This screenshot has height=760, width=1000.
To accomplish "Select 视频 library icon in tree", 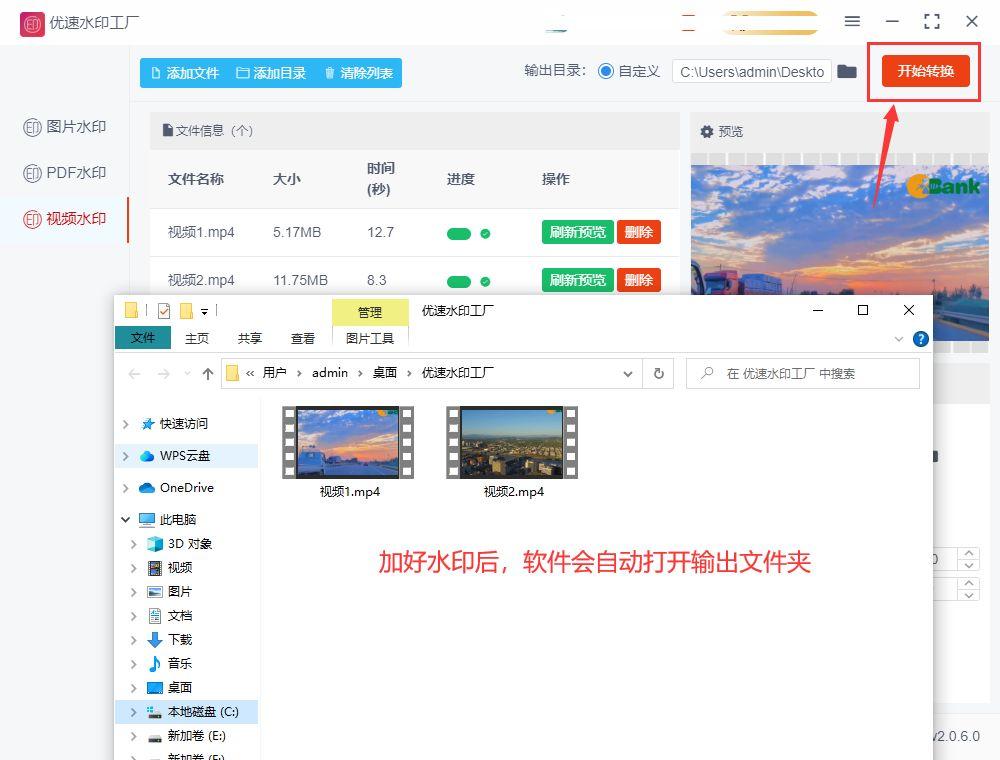I will click(155, 567).
